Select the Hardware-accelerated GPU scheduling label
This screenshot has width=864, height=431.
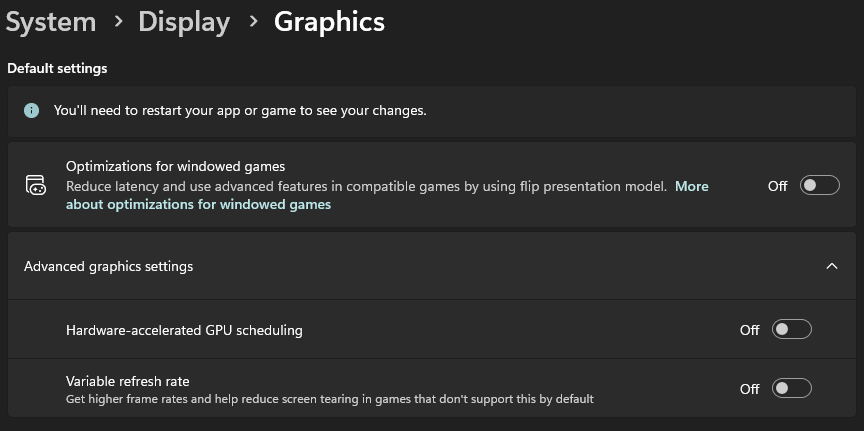184,329
